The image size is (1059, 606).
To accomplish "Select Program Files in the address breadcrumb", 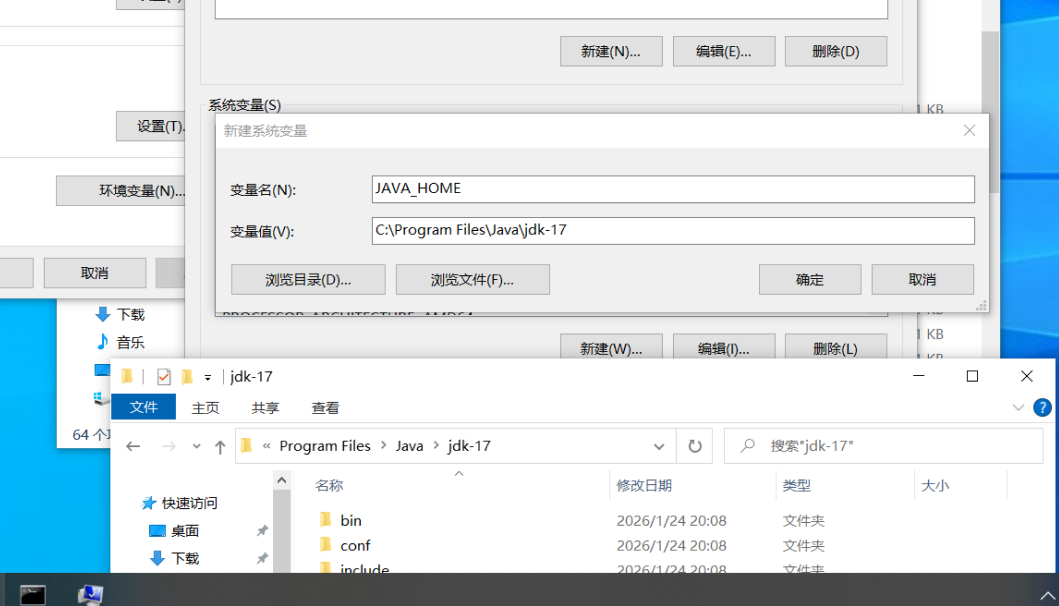I will [x=325, y=446].
